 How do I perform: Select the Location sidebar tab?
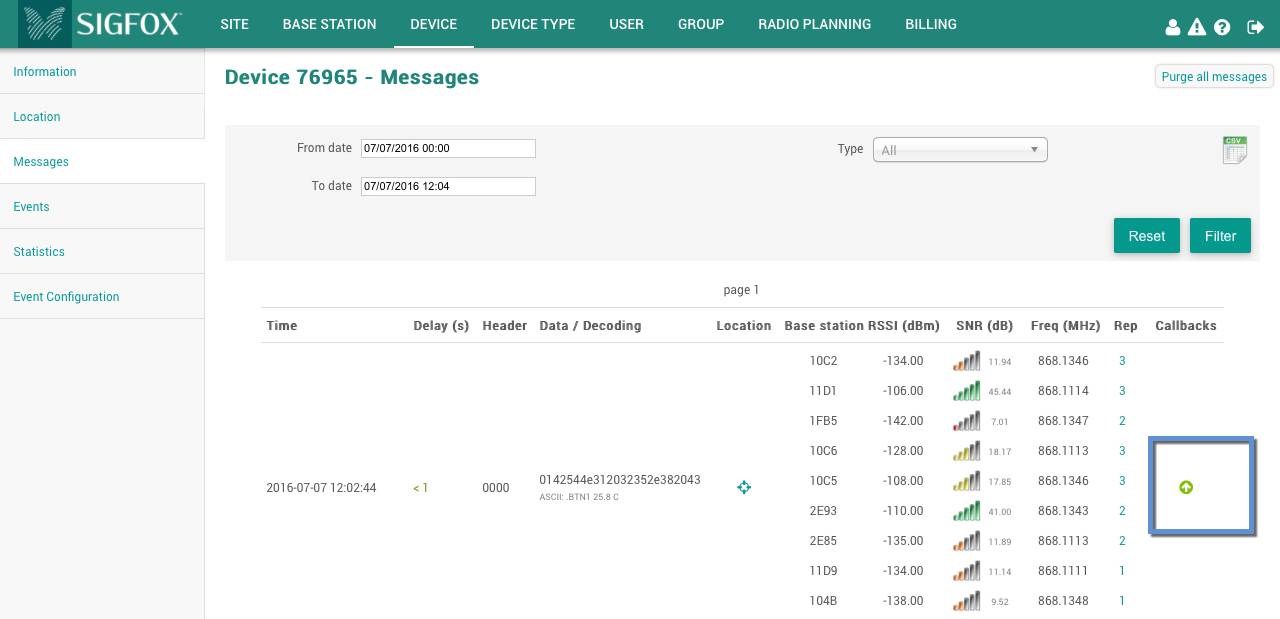click(37, 117)
